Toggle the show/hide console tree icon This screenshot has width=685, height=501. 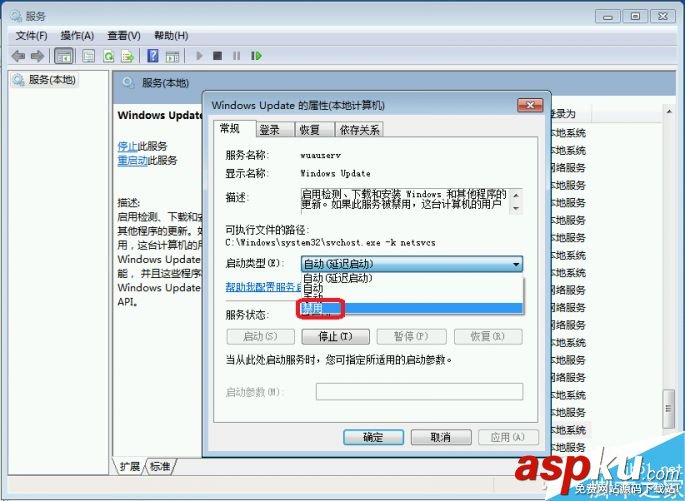click(64, 56)
